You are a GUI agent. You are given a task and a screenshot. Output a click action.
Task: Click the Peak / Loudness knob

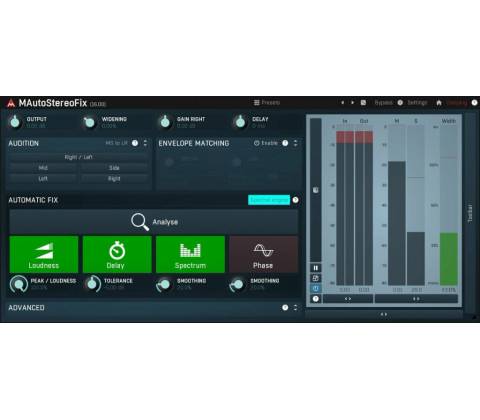(x=19, y=284)
